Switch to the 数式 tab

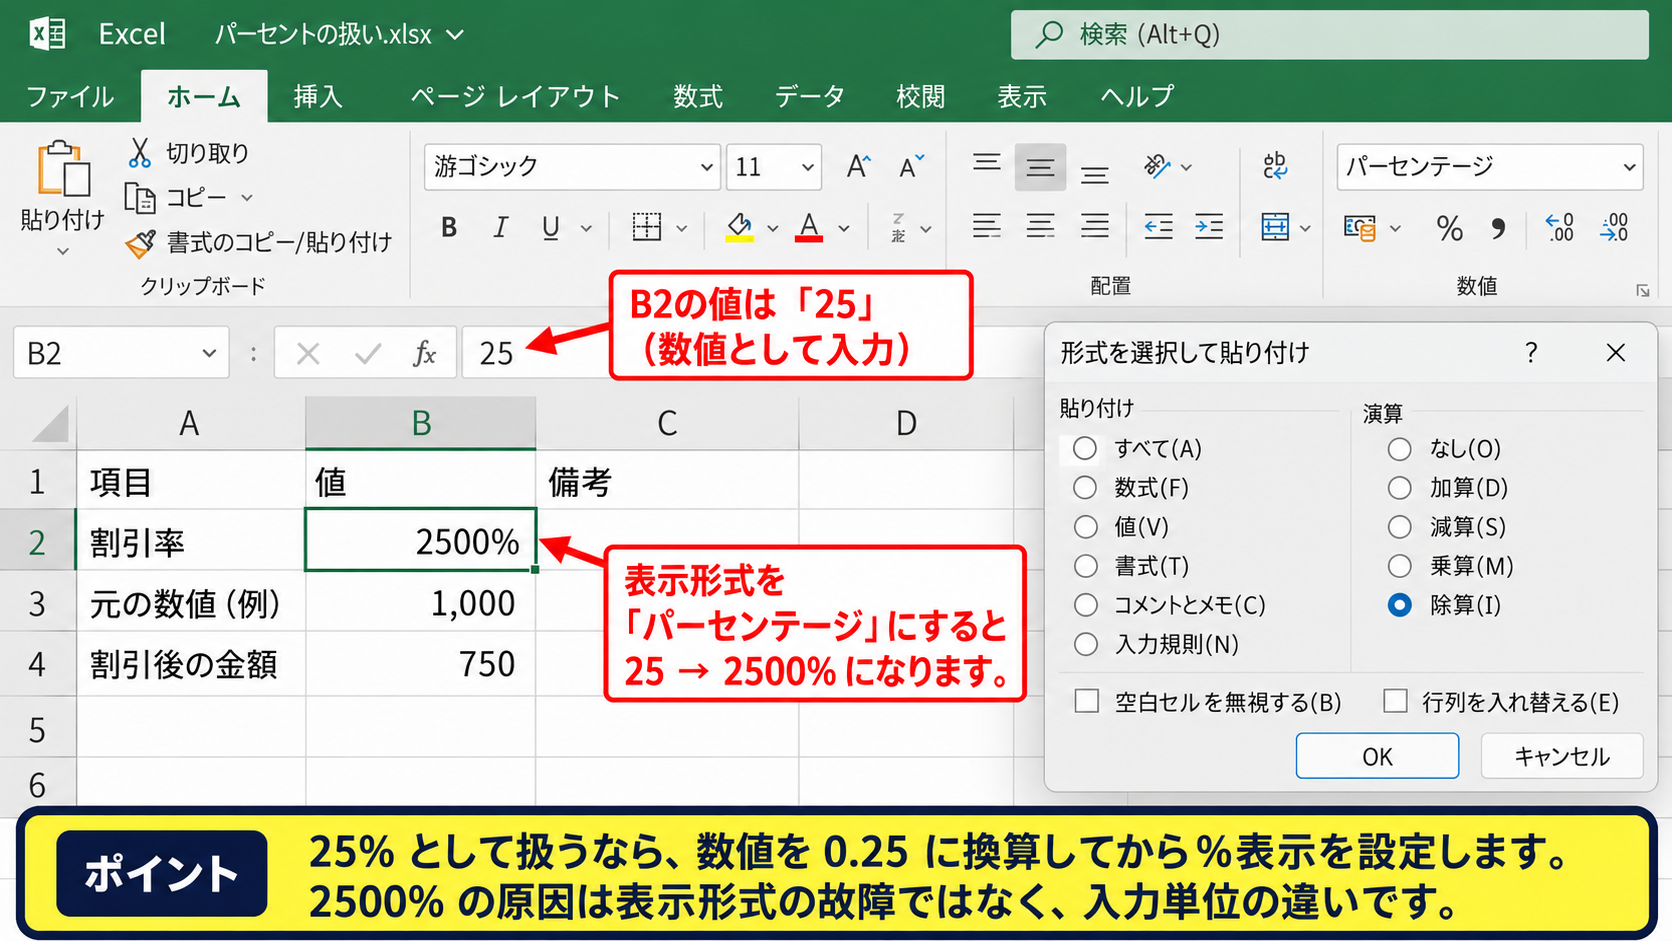coord(697,96)
